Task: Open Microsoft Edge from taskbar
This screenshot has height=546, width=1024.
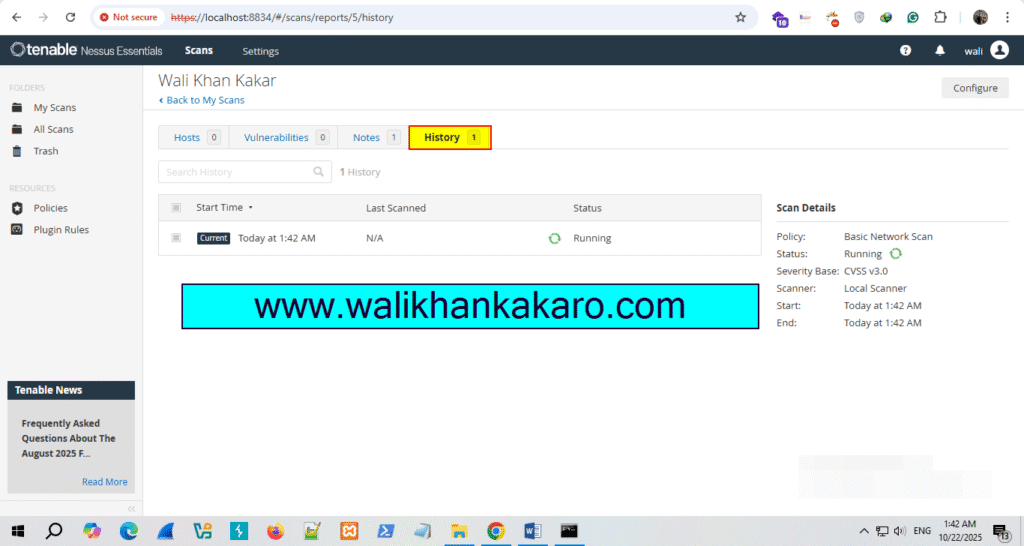Action: pos(129,531)
